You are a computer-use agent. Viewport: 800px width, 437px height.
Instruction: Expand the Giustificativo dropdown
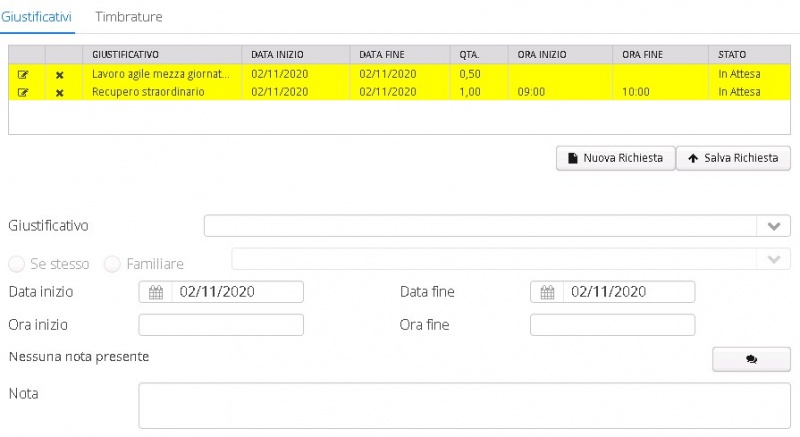click(x=772, y=226)
